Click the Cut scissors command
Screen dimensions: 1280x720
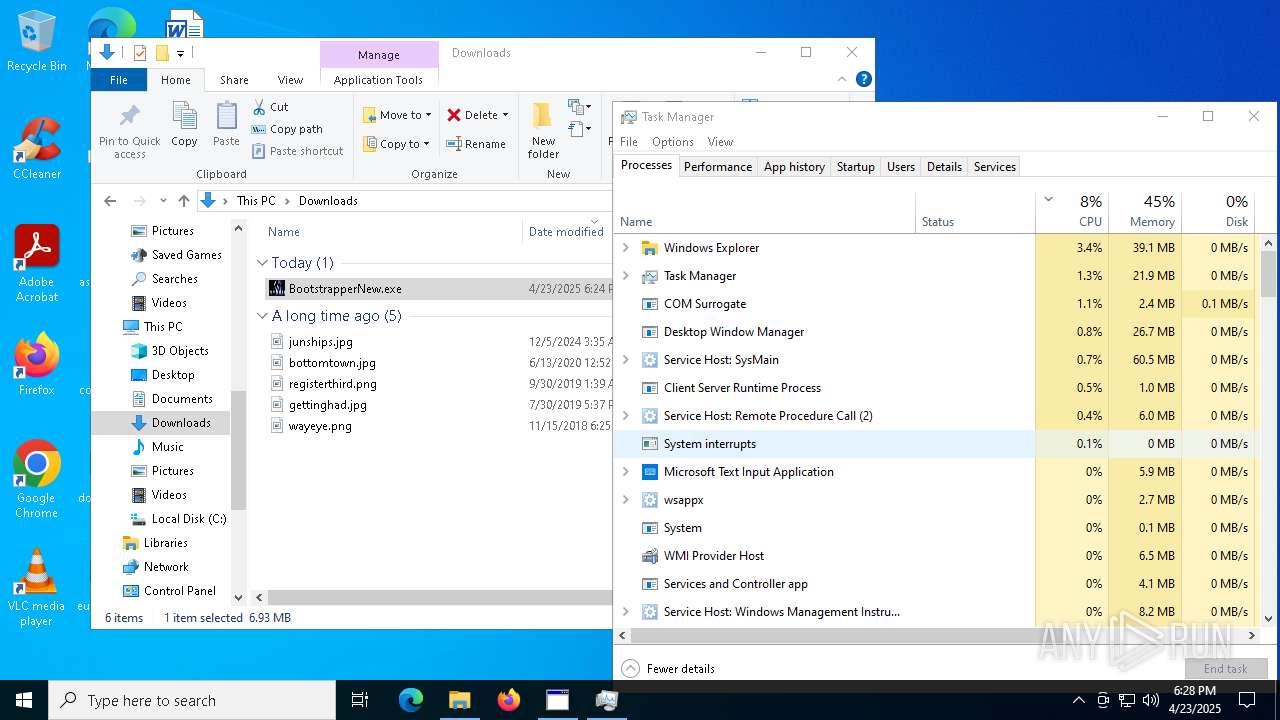pyautogui.click(x=270, y=107)
